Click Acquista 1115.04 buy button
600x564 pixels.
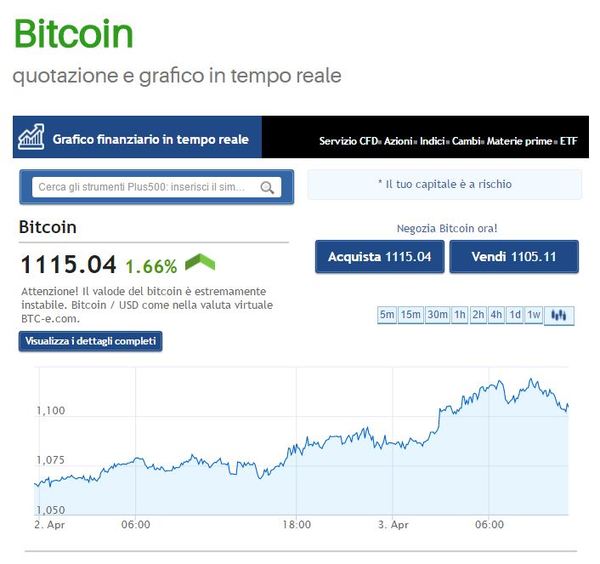tap(380, 257)
